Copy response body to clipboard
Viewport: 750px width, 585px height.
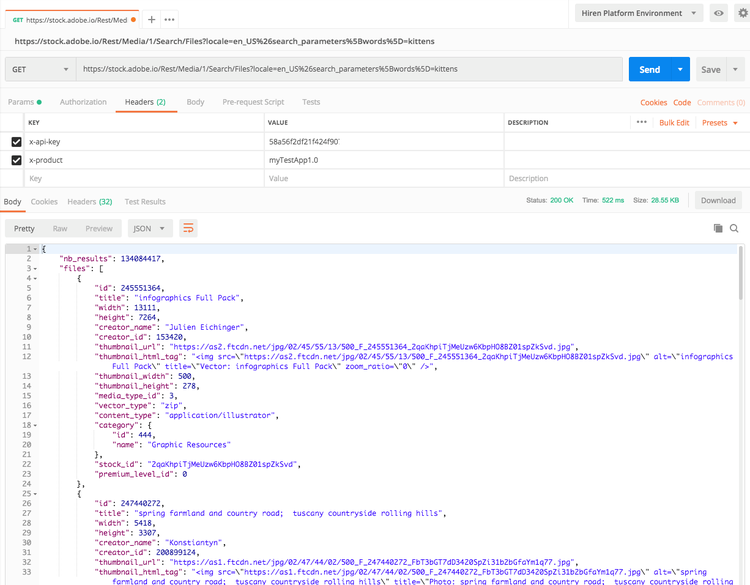pyautogui.click(x=717, y=228)
